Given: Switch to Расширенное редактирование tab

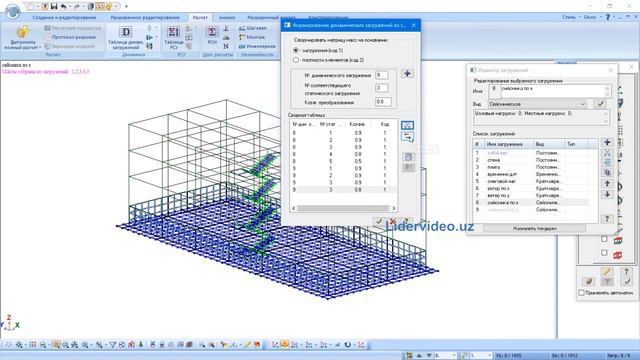Looking at the screenshot, I should pos(145,18).
